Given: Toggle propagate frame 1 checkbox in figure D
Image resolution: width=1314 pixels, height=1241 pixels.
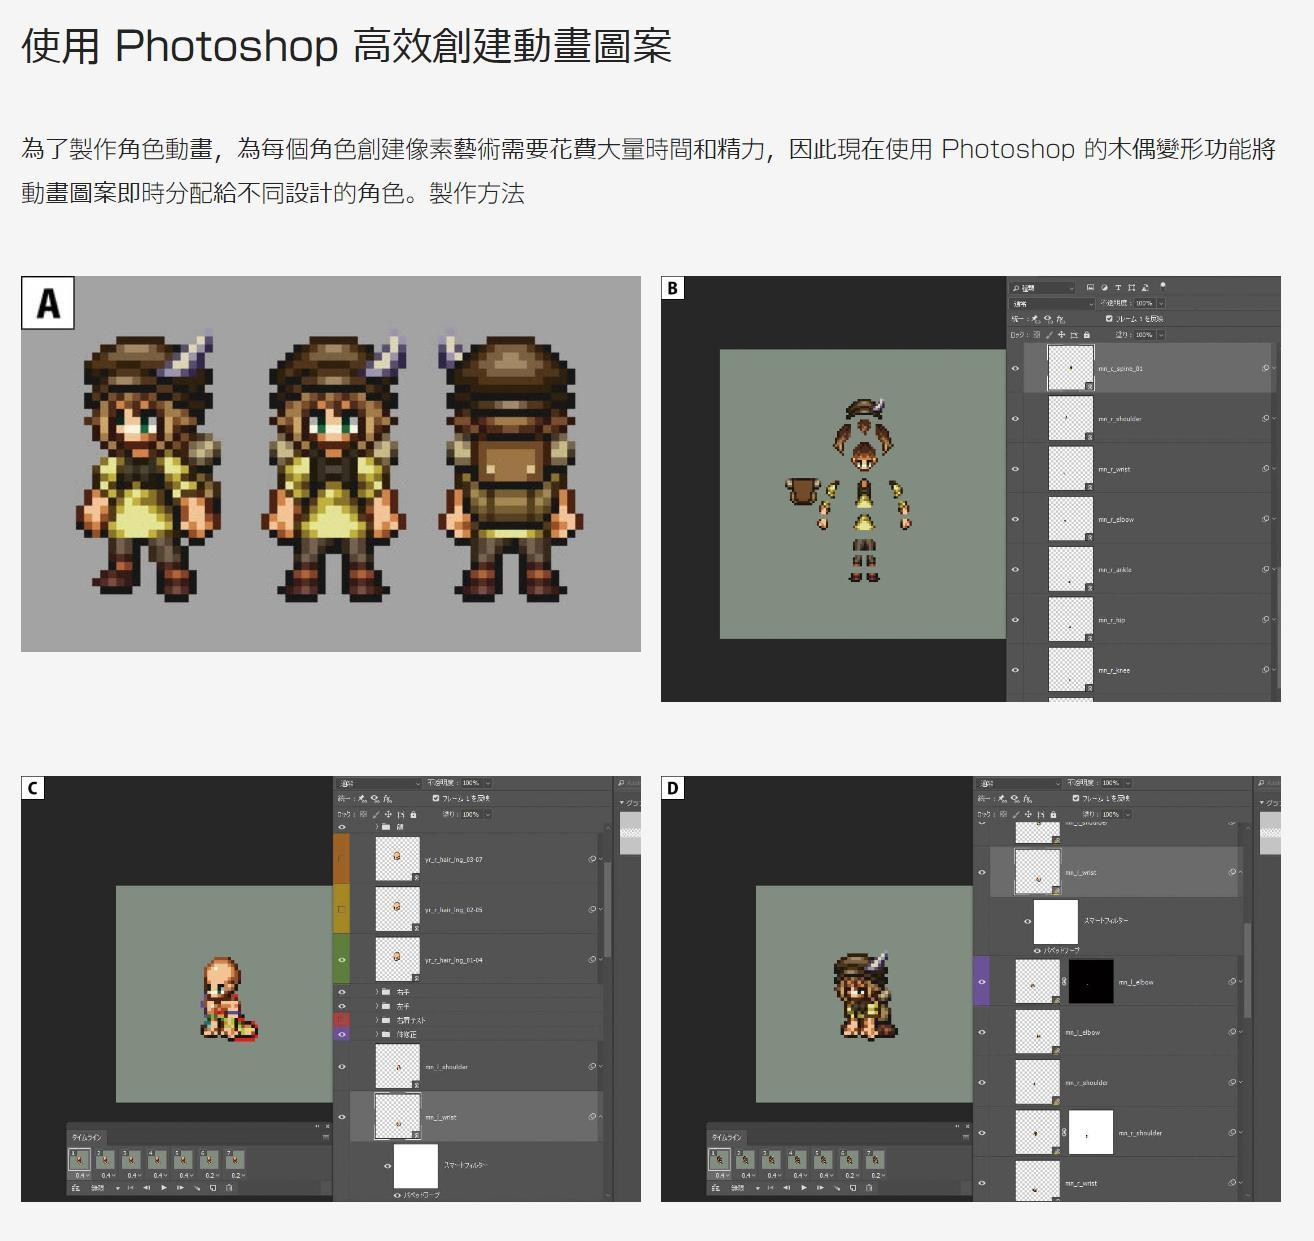Looking at the screenshot, I should click(x=1076, y=798).
